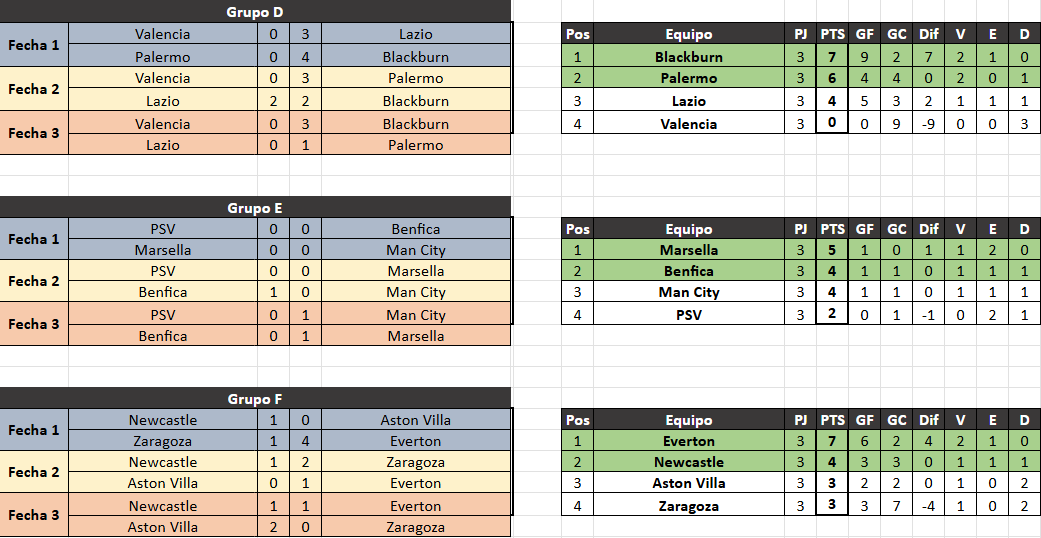Click Newcastle in the Grupo F standings
This screenshot has height=538, width=1041.
688,462
